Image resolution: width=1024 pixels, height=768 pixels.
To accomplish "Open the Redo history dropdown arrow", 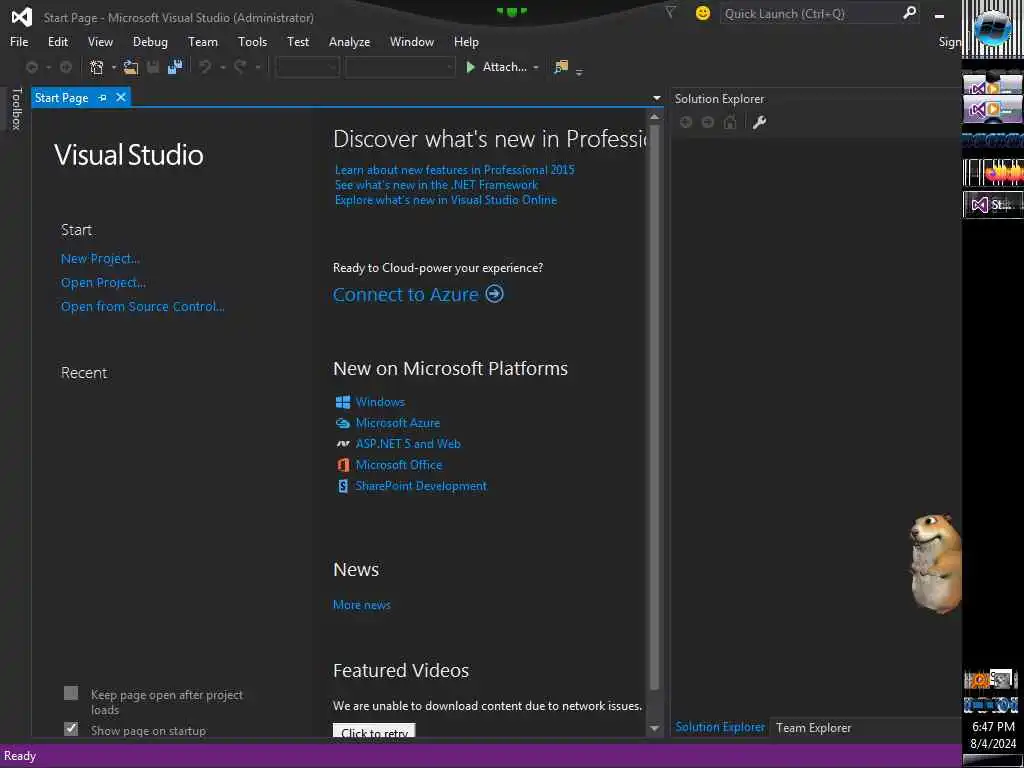I will pos(257,67).
